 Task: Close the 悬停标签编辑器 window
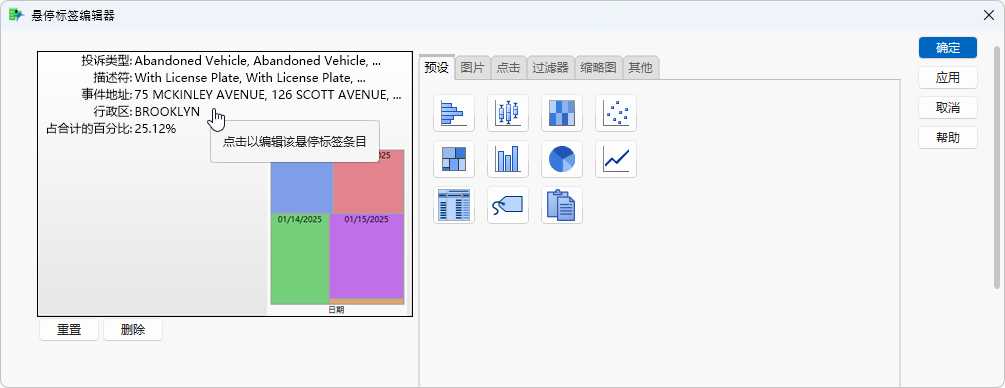click(988, 15)
